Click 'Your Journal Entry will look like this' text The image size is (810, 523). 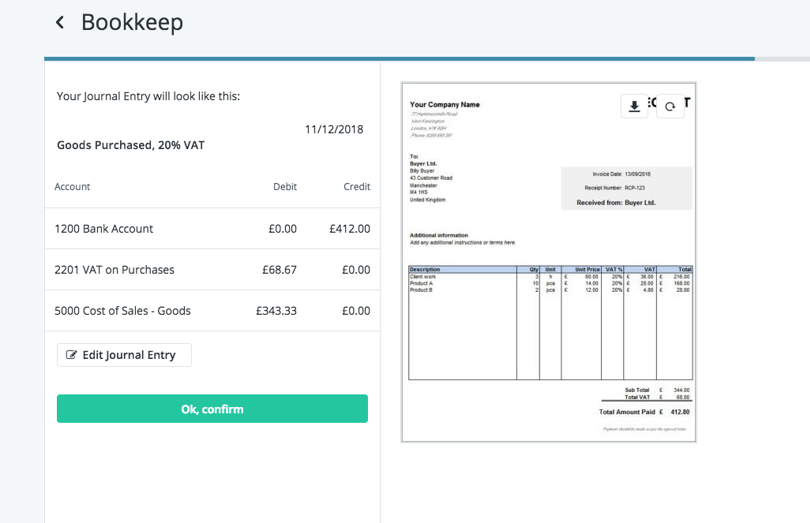pos(148,96)
